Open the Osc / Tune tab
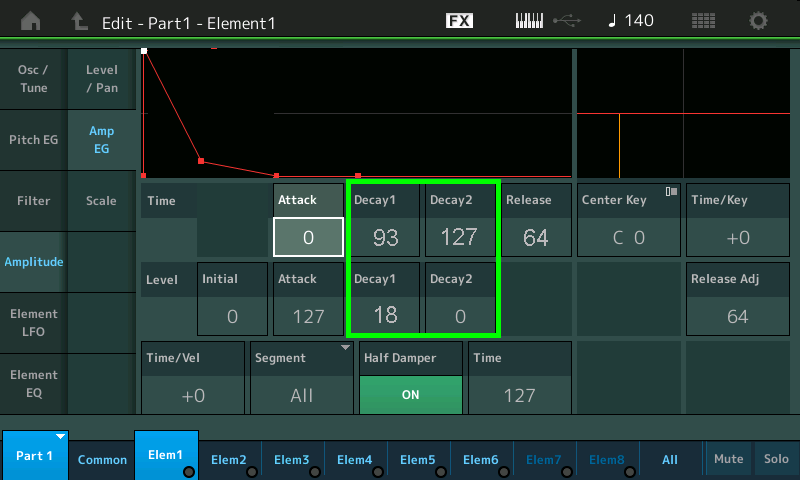800x480 pixels. click(x=34, y=79)
